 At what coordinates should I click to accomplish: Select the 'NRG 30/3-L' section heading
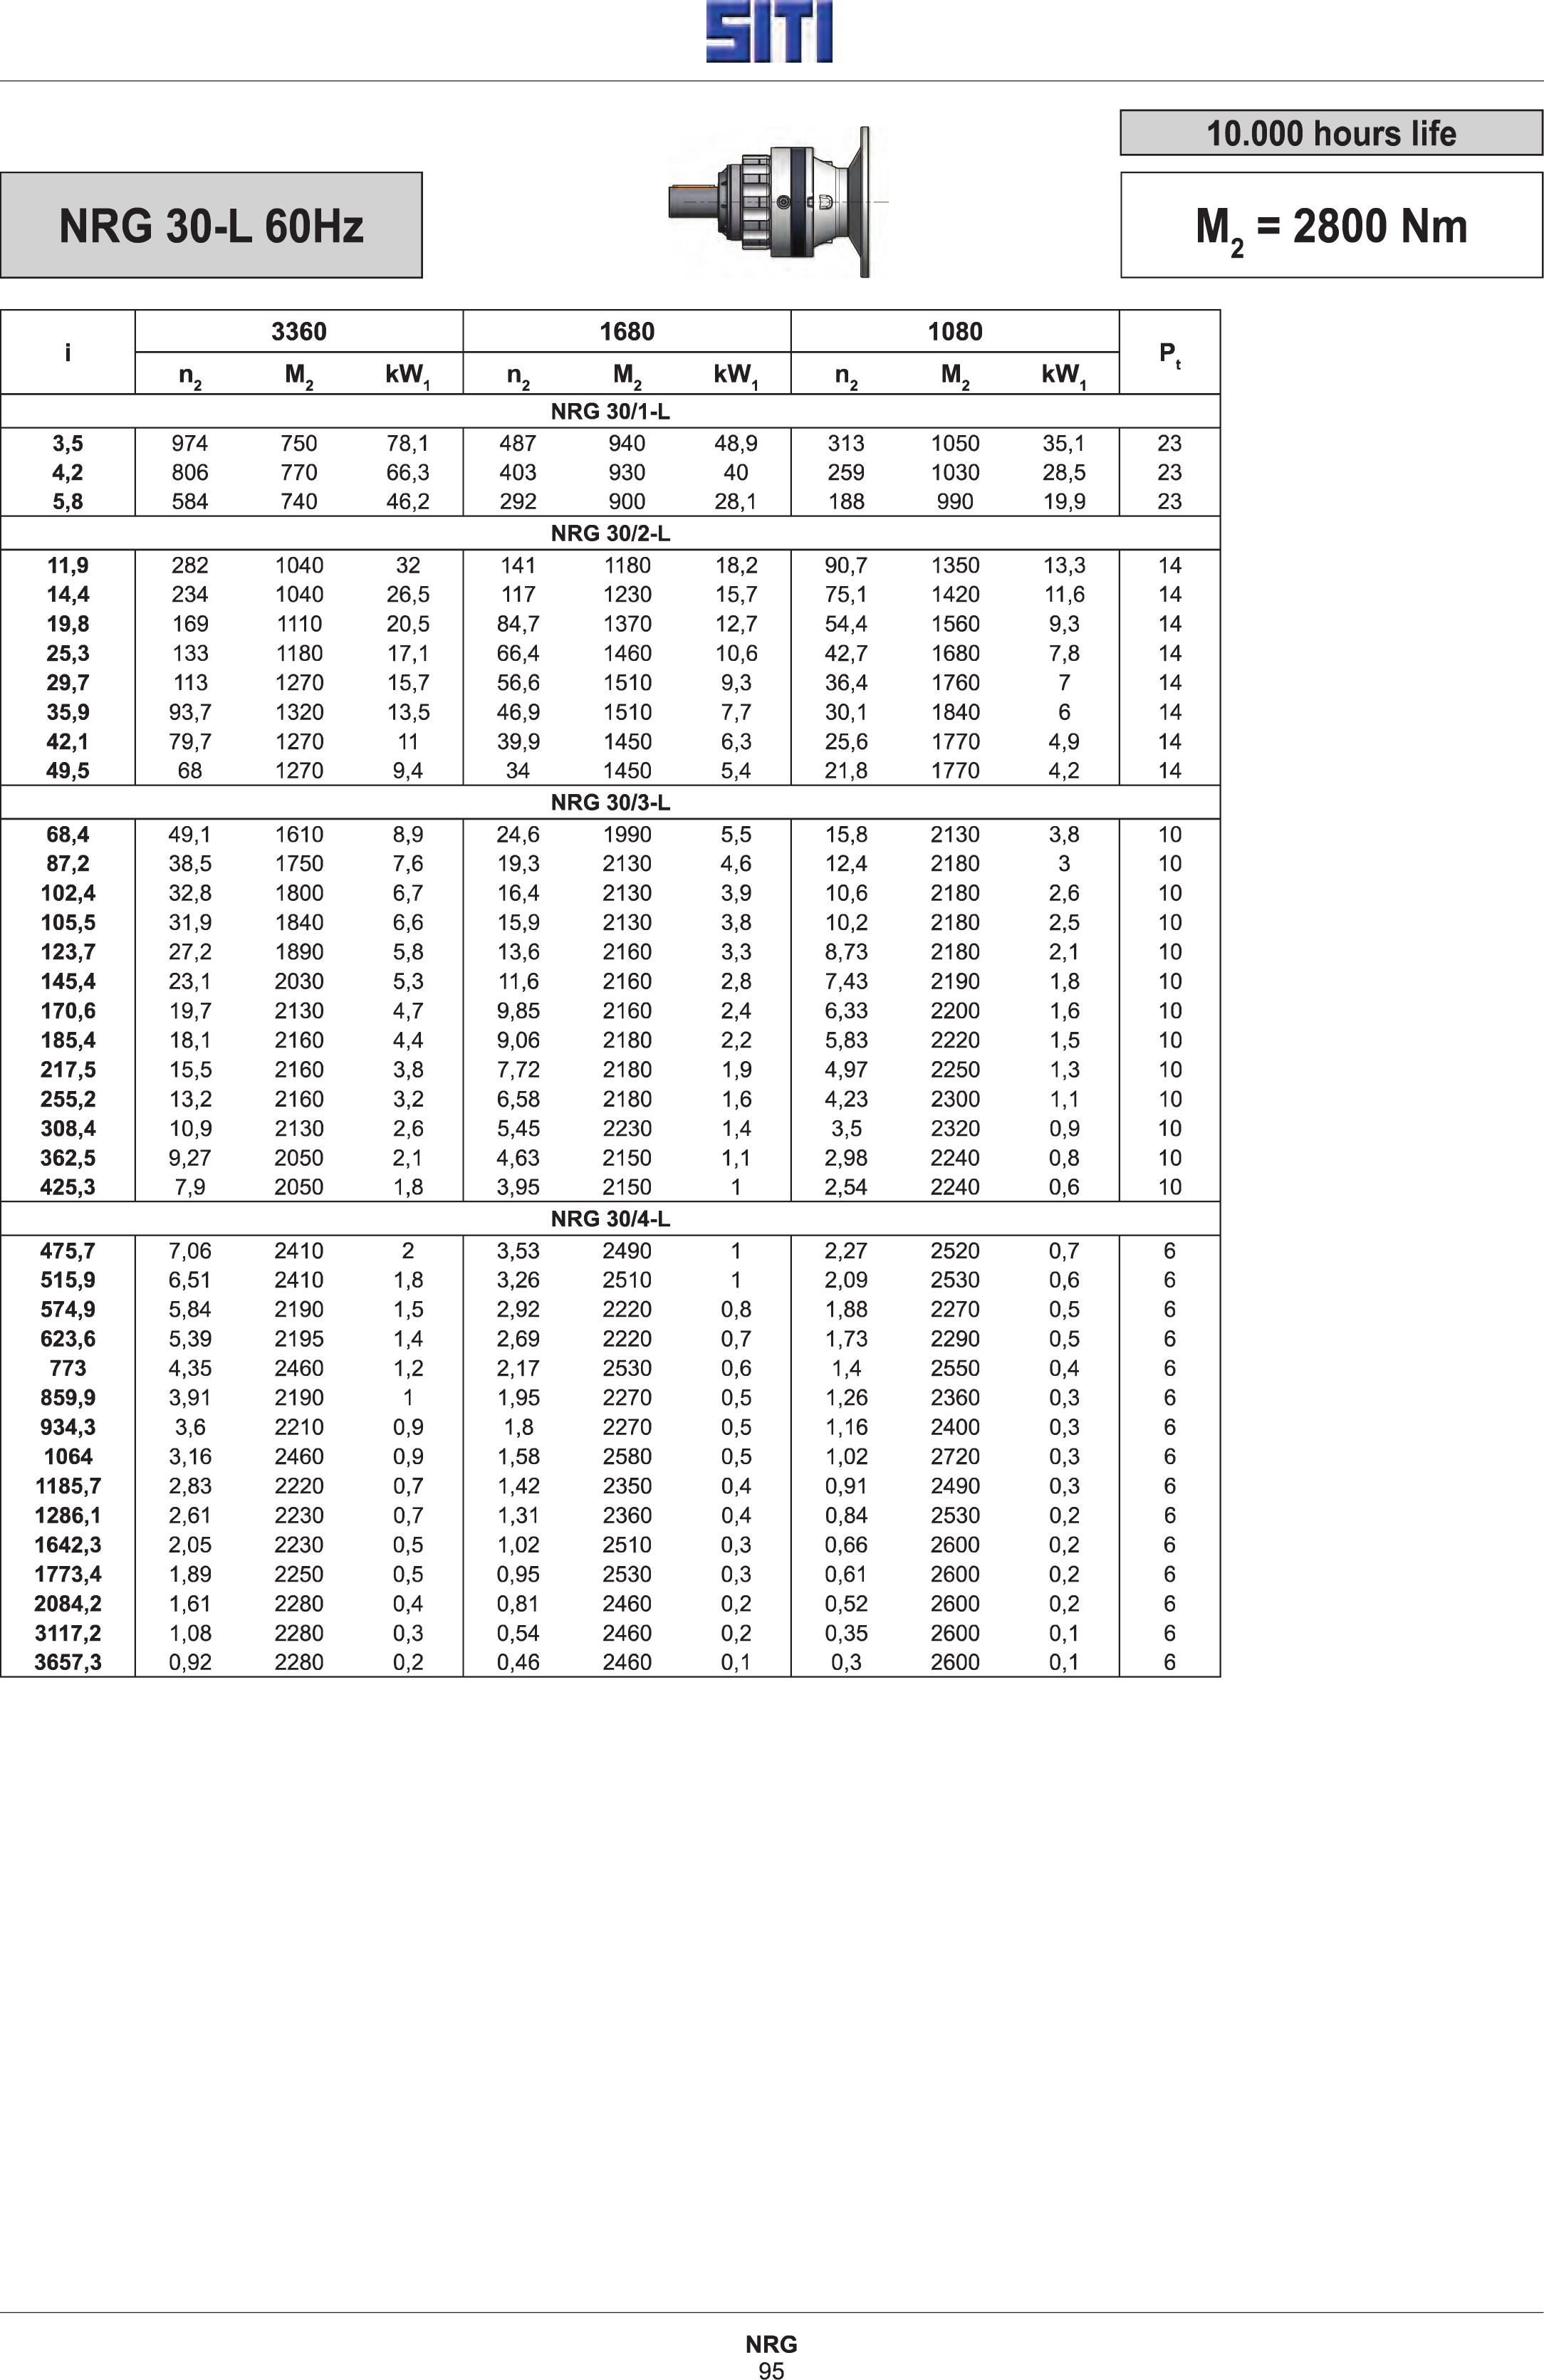[x=610, y=803]
